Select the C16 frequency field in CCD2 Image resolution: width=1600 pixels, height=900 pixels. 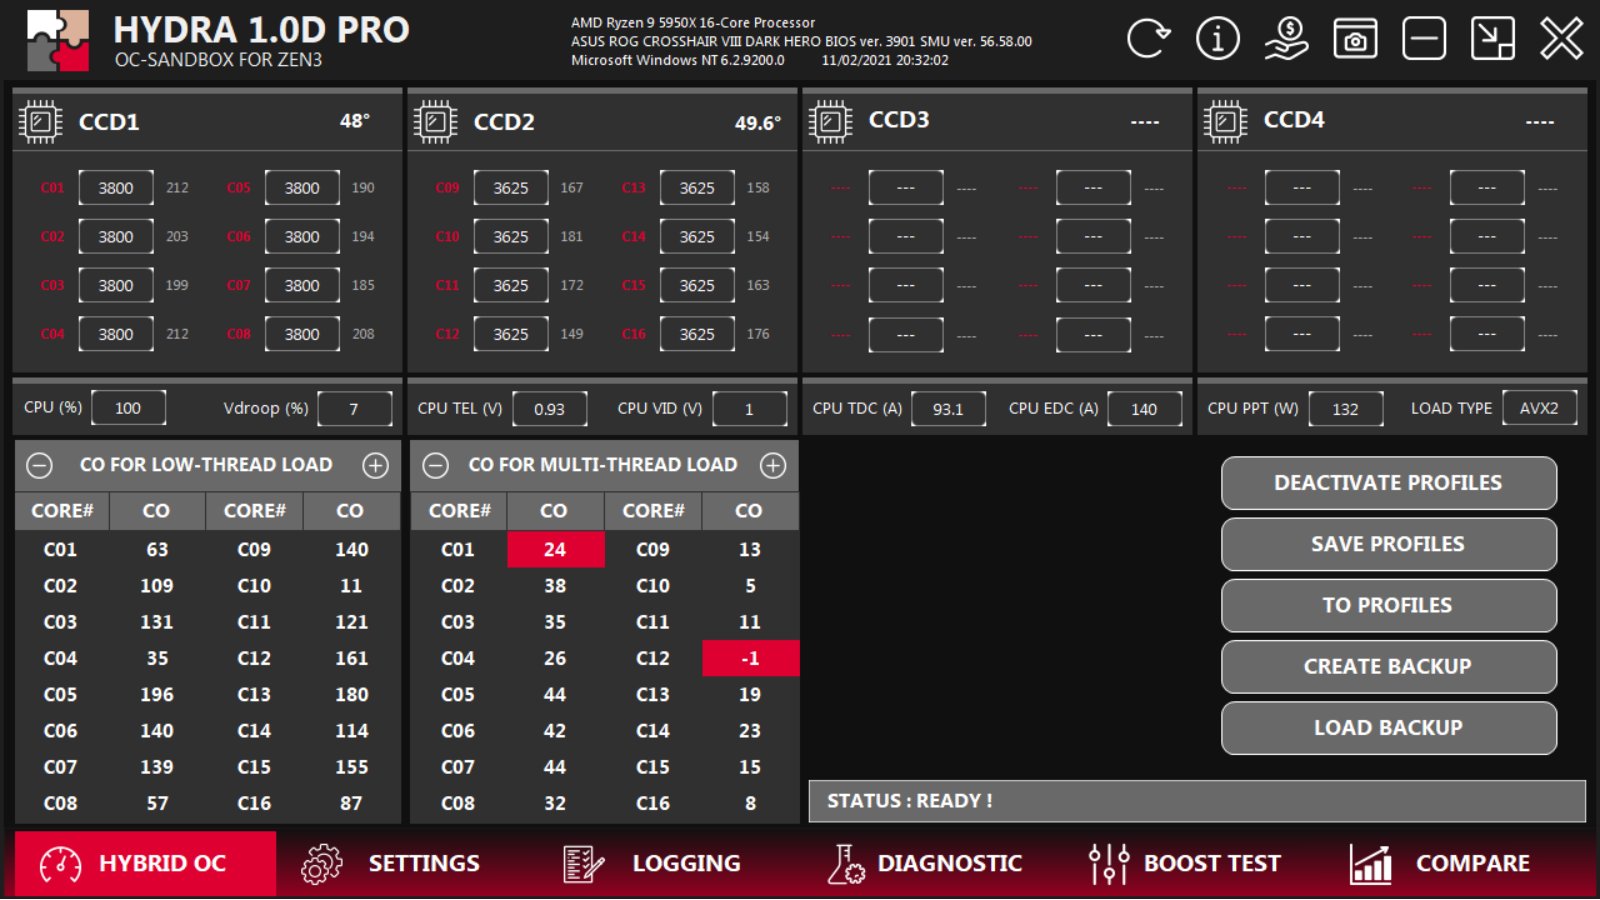click(x=697, y=334)
